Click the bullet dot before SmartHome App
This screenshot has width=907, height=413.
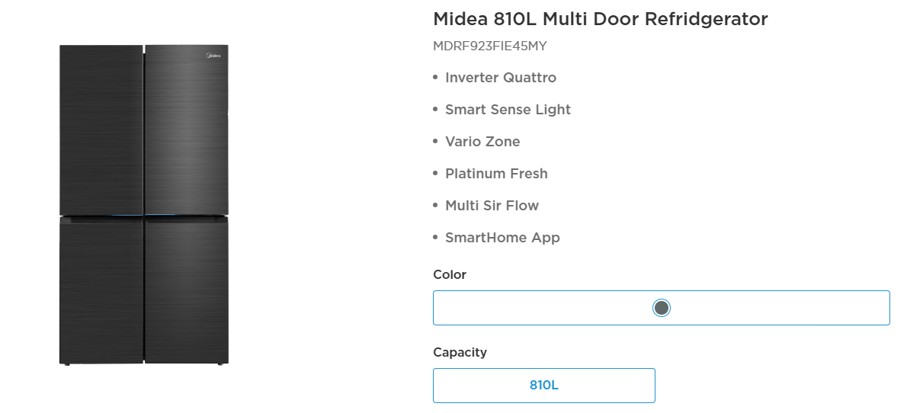[436, 238]
